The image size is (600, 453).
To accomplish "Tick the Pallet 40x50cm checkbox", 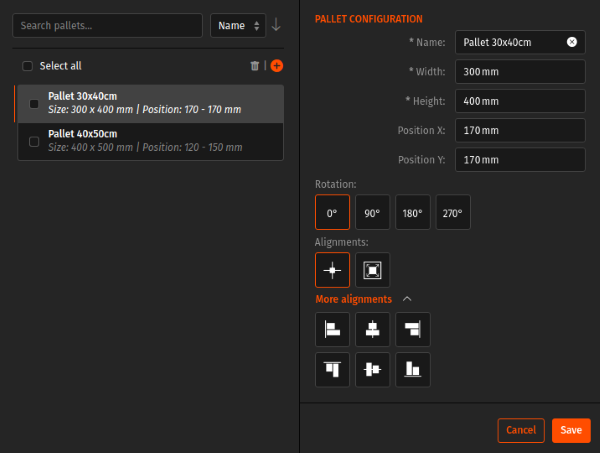I will click(x=35, y=141).
